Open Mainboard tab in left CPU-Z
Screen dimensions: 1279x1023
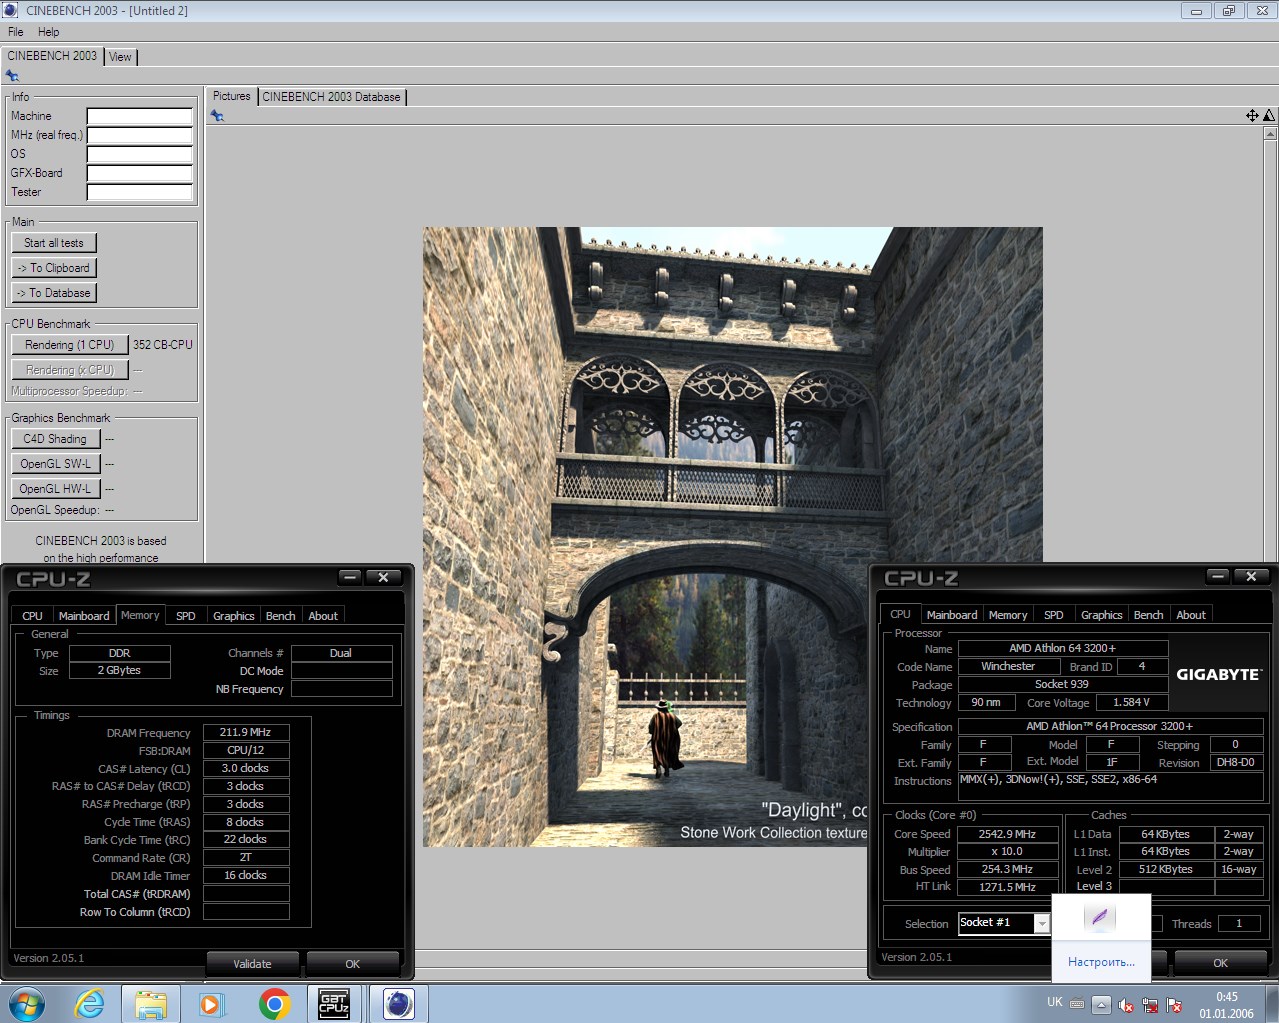(x=84, y=616)
